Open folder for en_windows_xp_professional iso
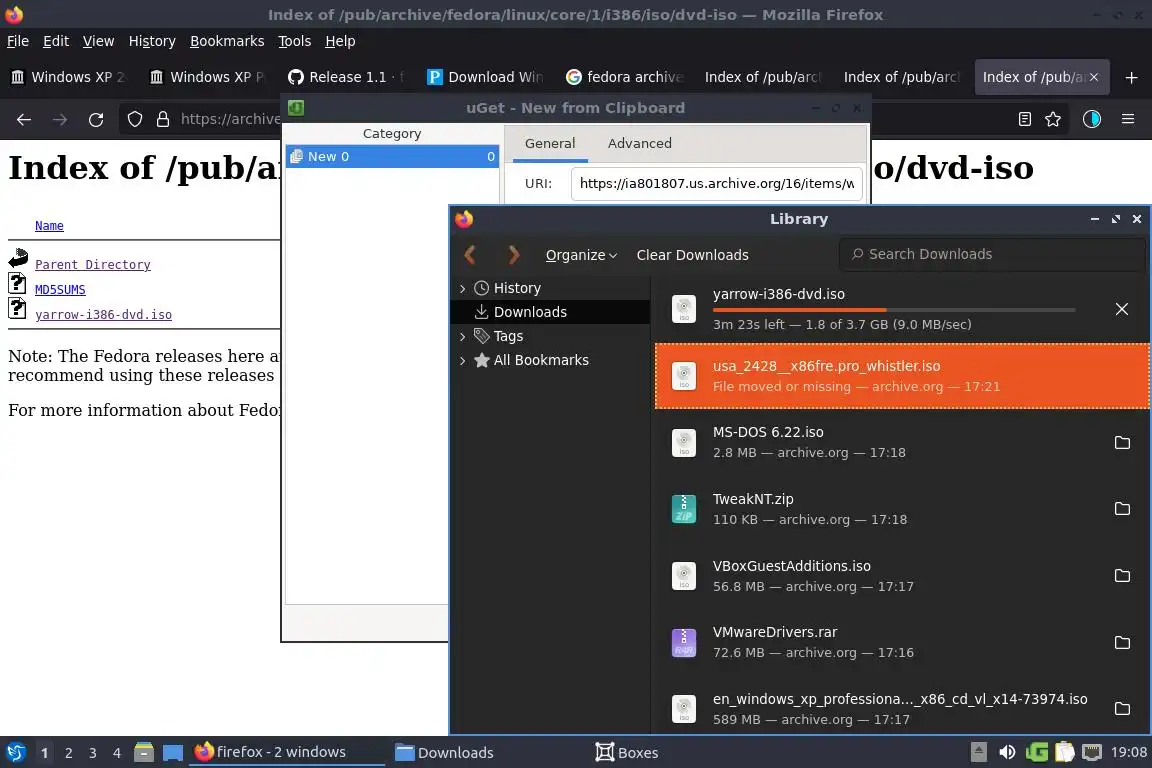Image resolution: width=1152 pixels, height=768 pixels. point(1122,708)
